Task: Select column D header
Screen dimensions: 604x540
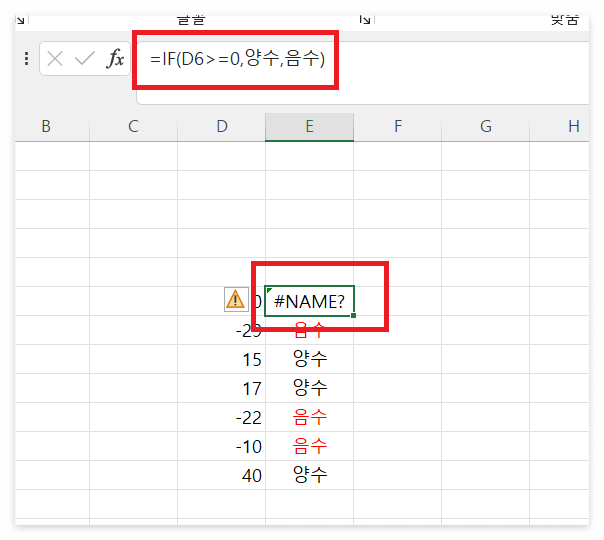Action: pyautogui.click(x=221, y=127)
